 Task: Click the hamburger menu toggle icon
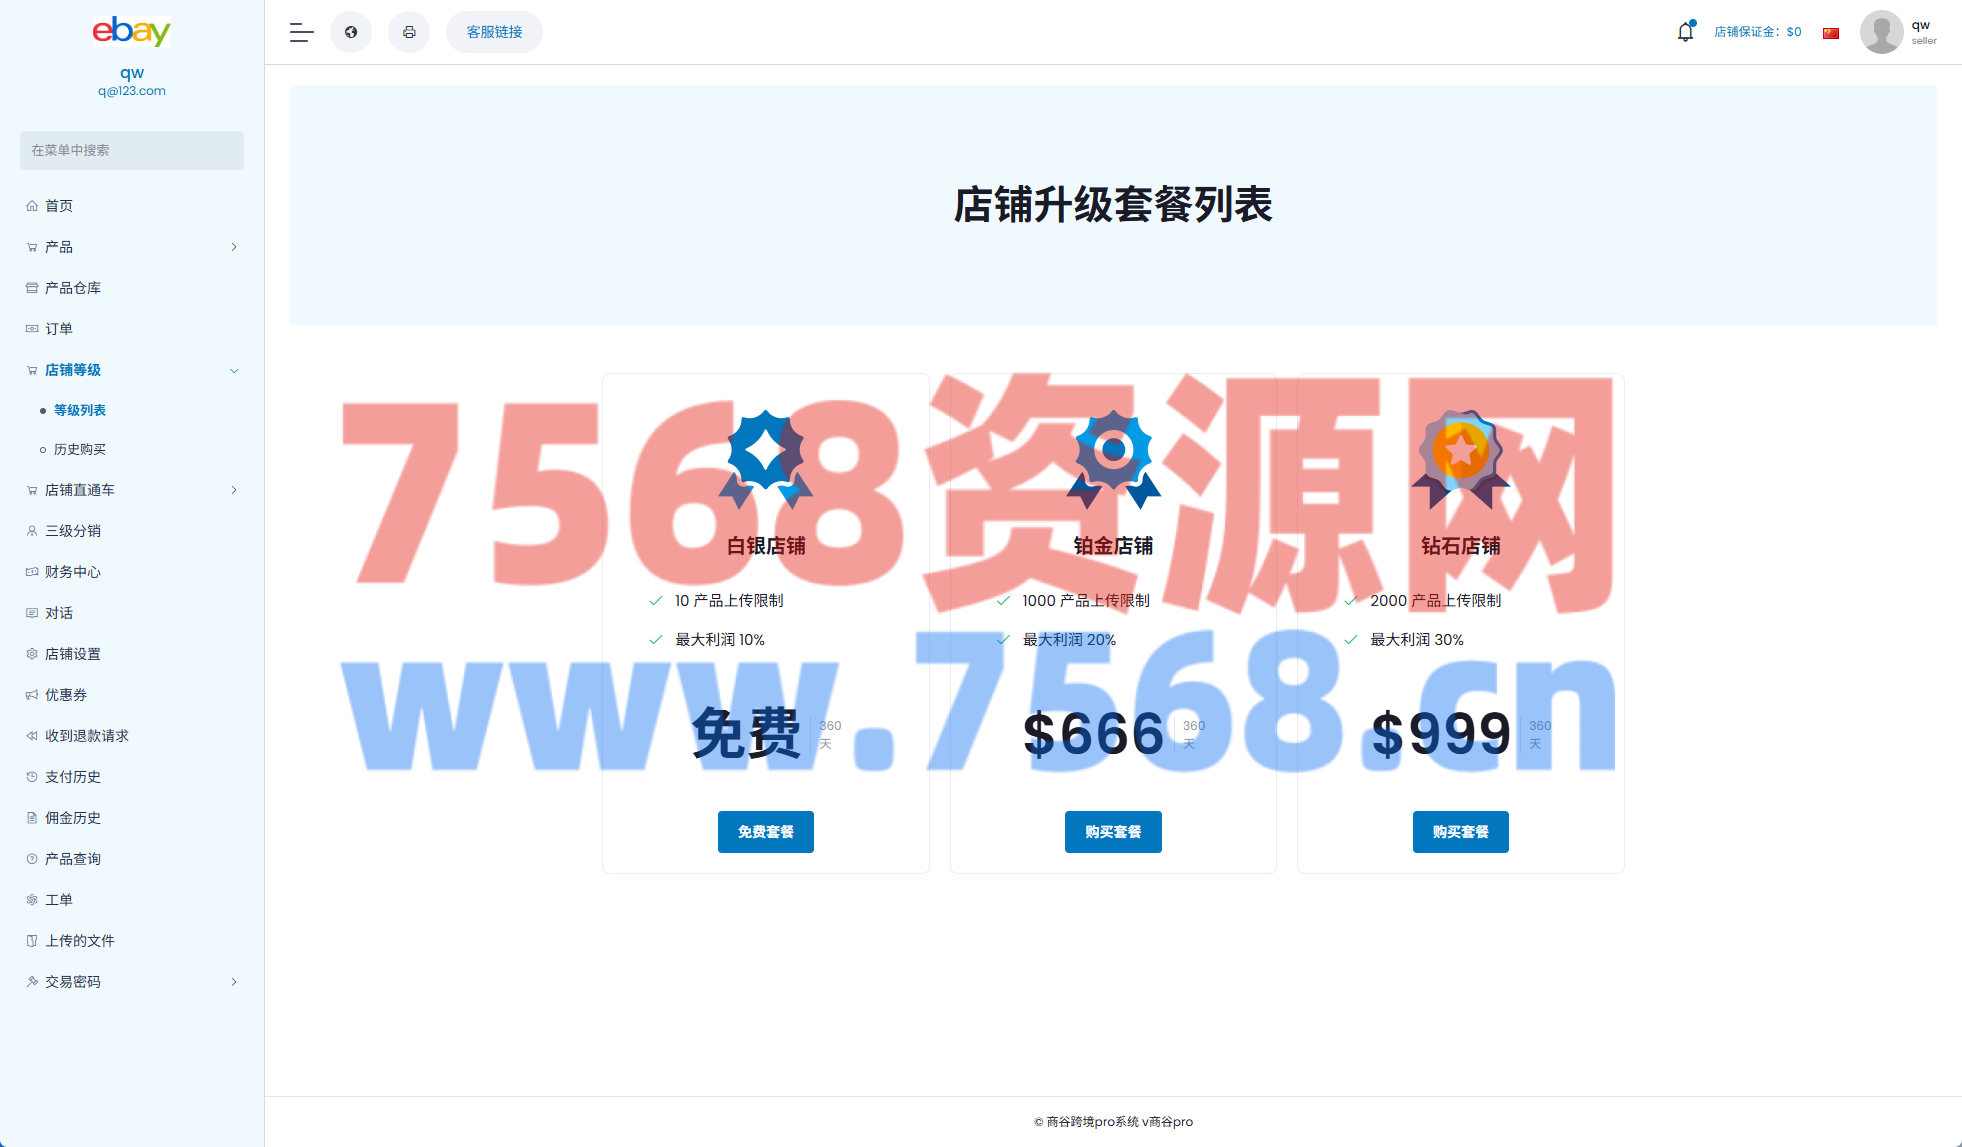click(301, 32)
